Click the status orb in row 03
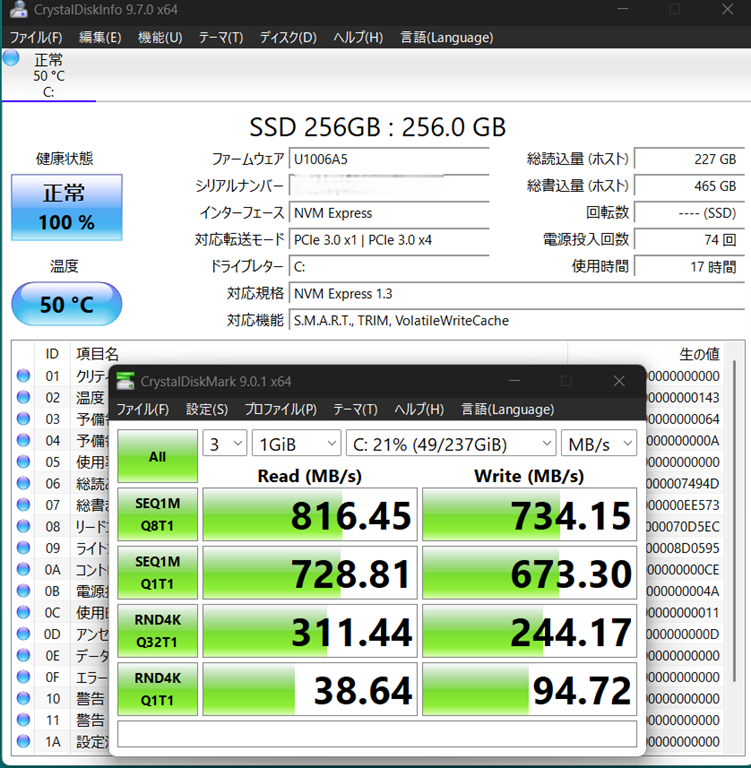Viewport: 751px width, 768px height. coord(23,419)
